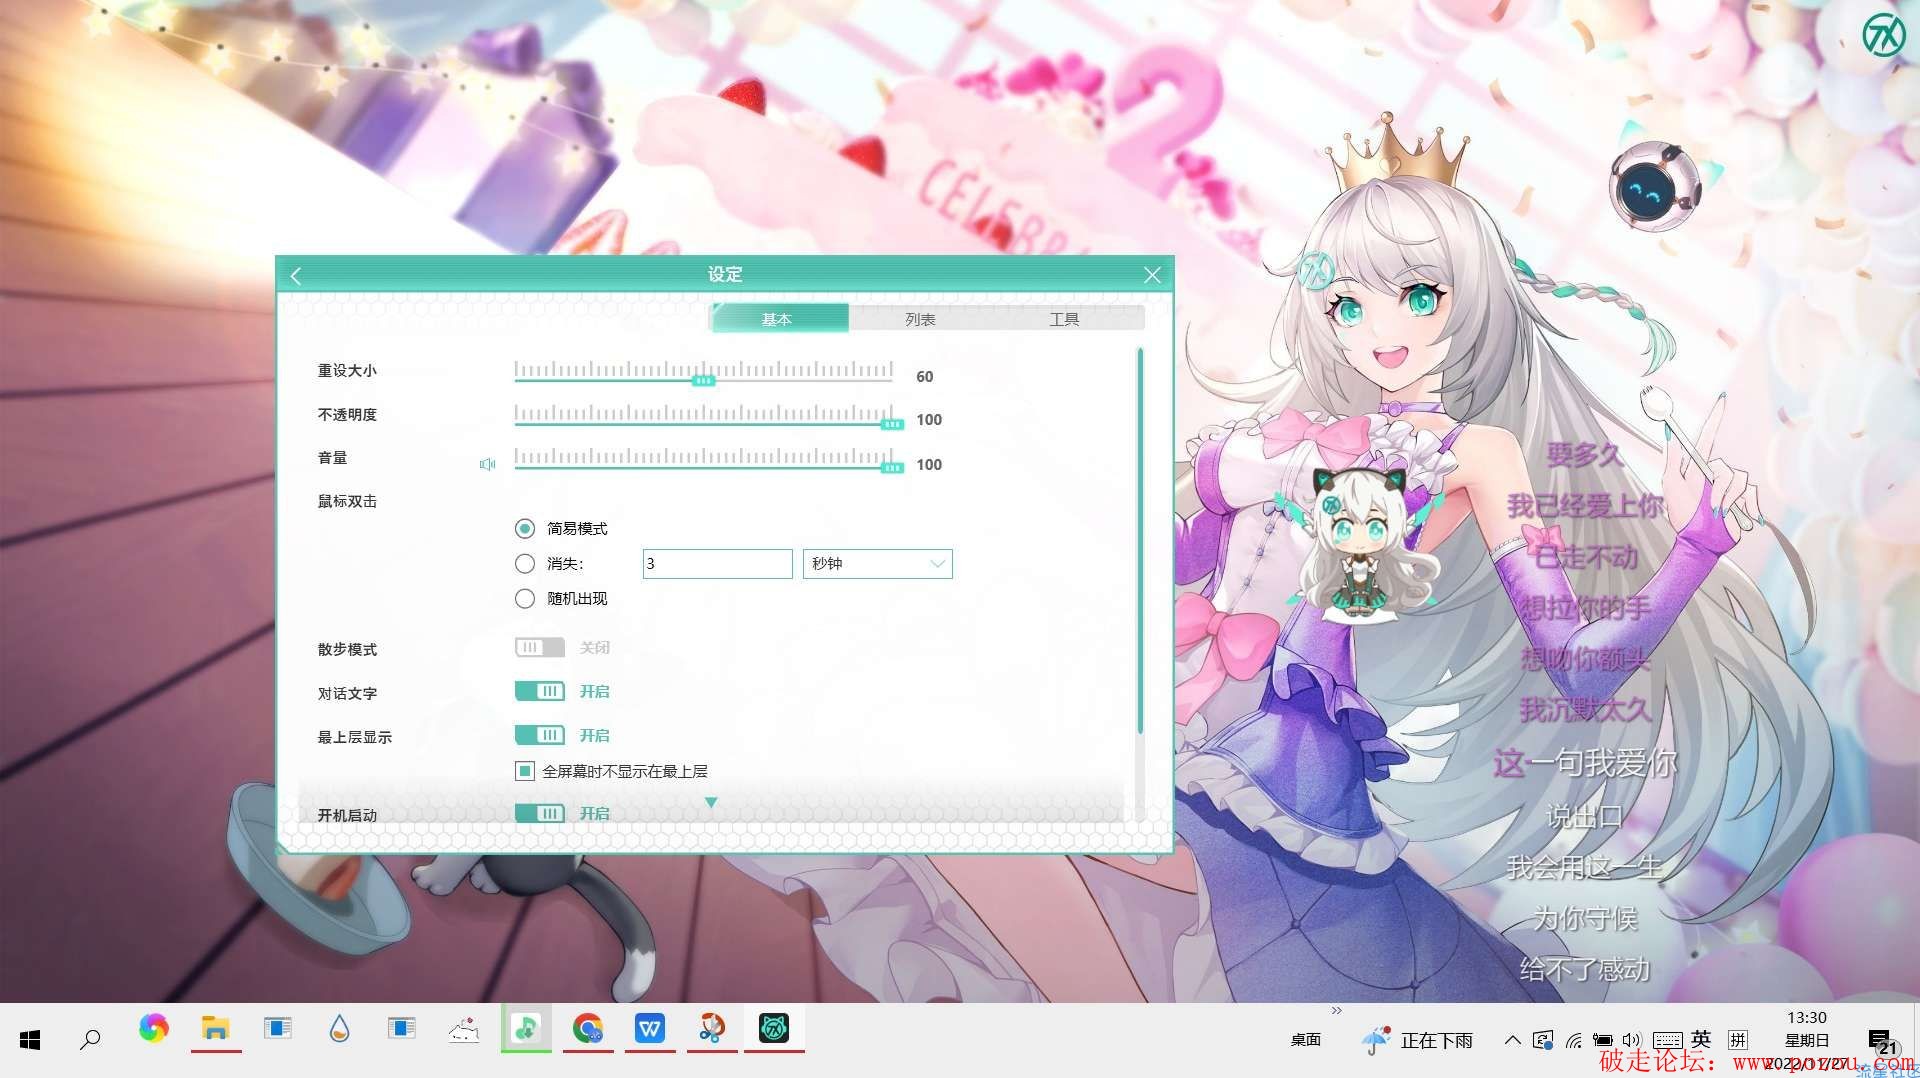Turn off the 最上层显示 toggle
1920x1078 pixels.
[539, 735]
